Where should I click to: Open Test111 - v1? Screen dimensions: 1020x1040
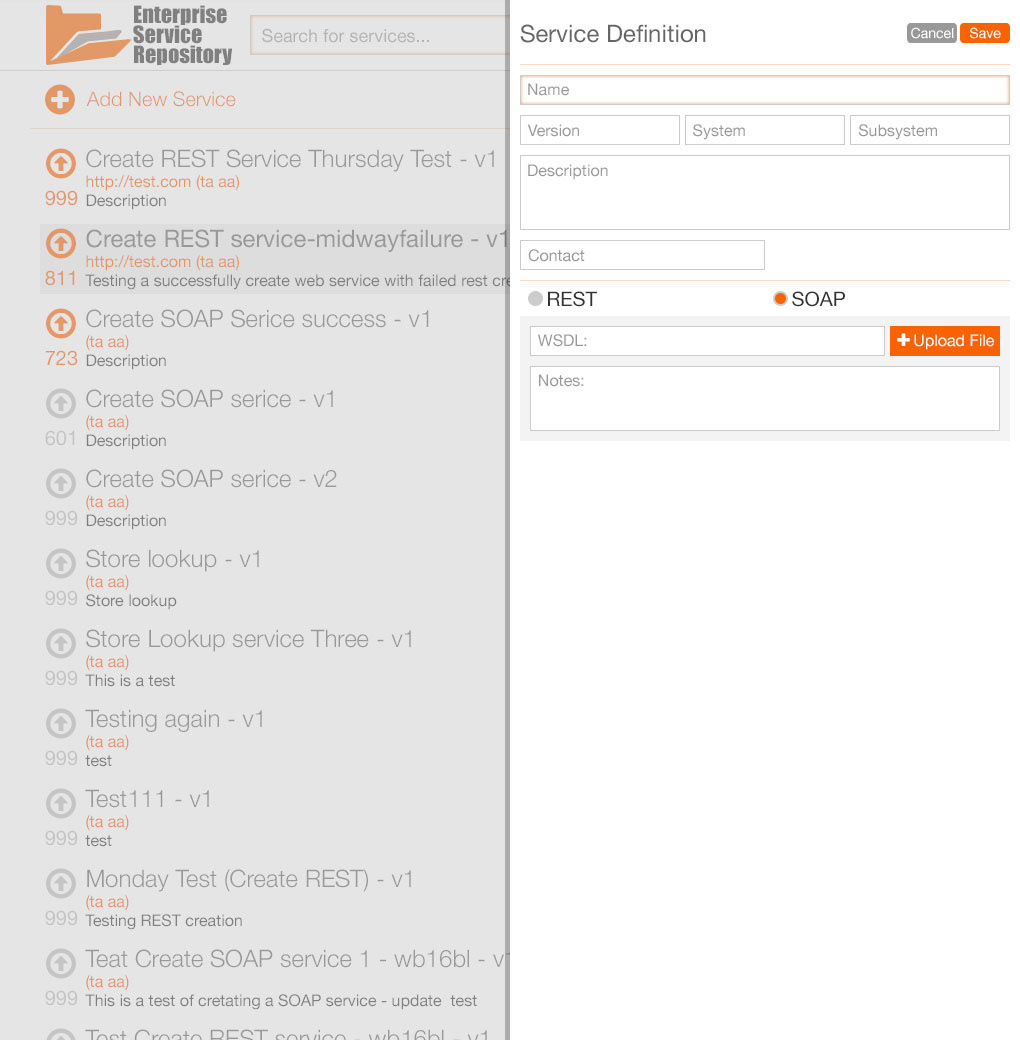click(x=148, y=799)
